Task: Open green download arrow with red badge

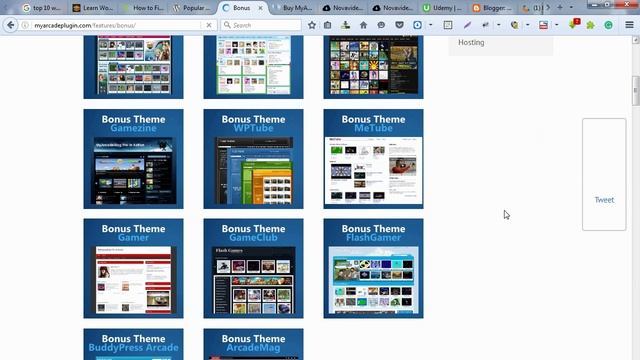Action: [573, 24]
